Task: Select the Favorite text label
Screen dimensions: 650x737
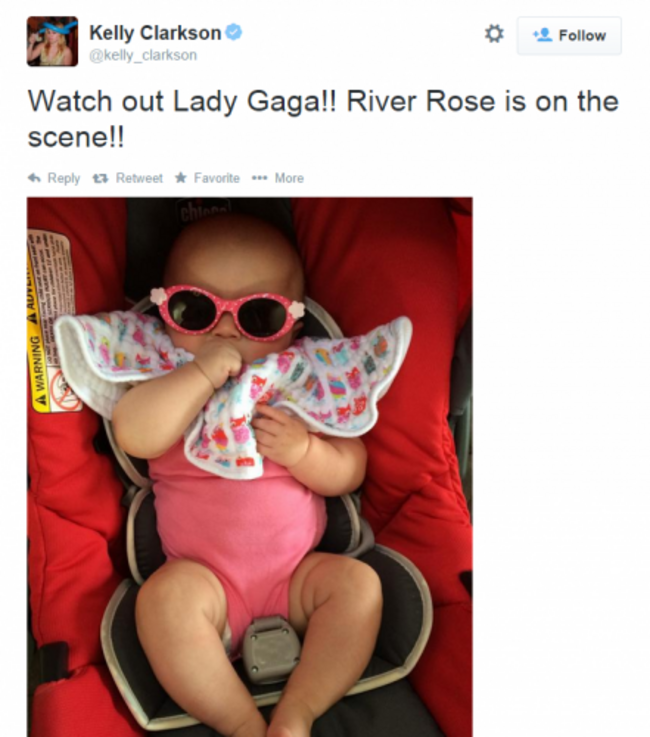Action: coord(217,178)
